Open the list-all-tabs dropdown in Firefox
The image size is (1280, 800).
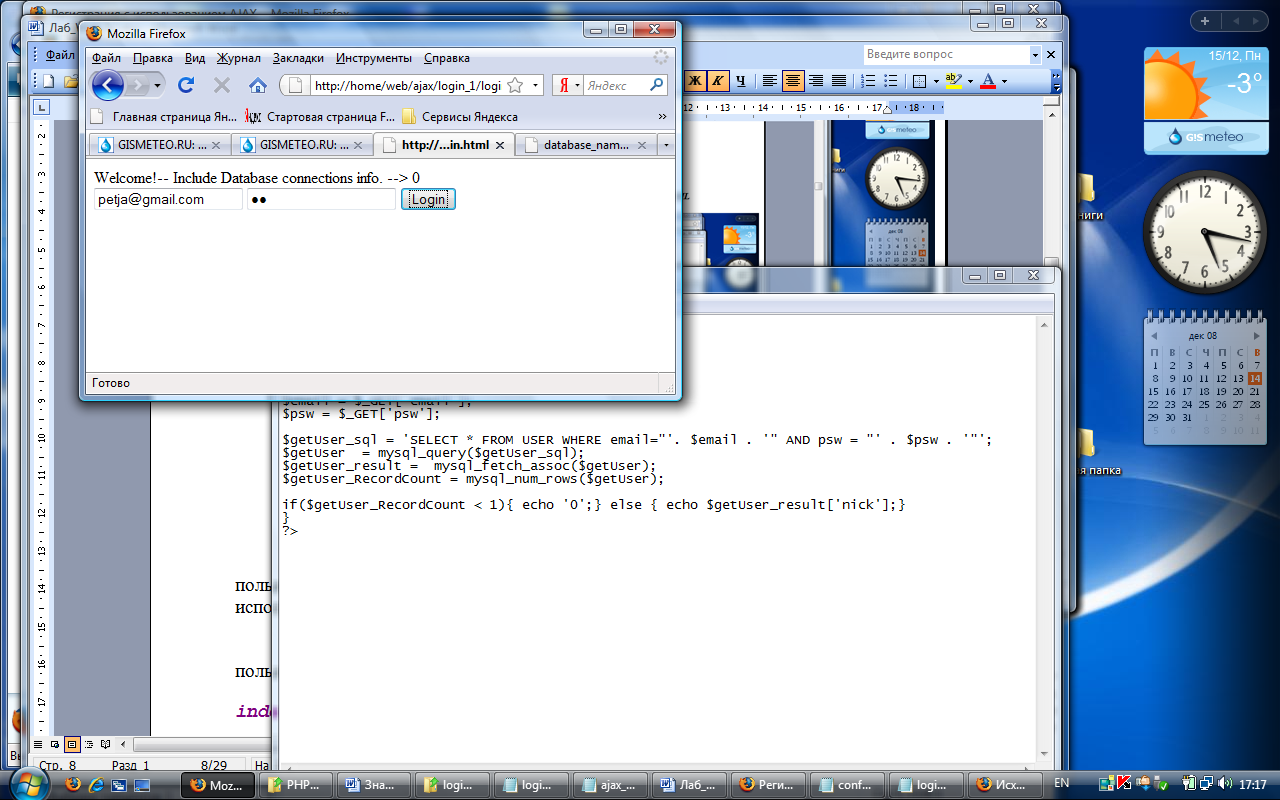tap(665, 145)
